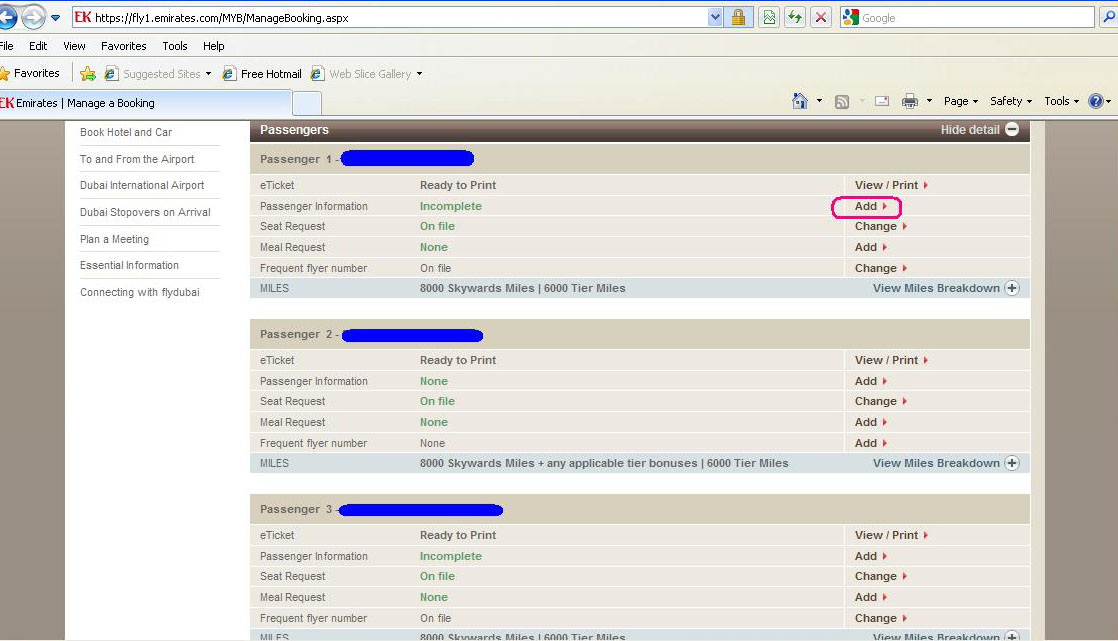Change Passenger 1 seat request
Viewport: 1118px width, 641px height.
881,226
